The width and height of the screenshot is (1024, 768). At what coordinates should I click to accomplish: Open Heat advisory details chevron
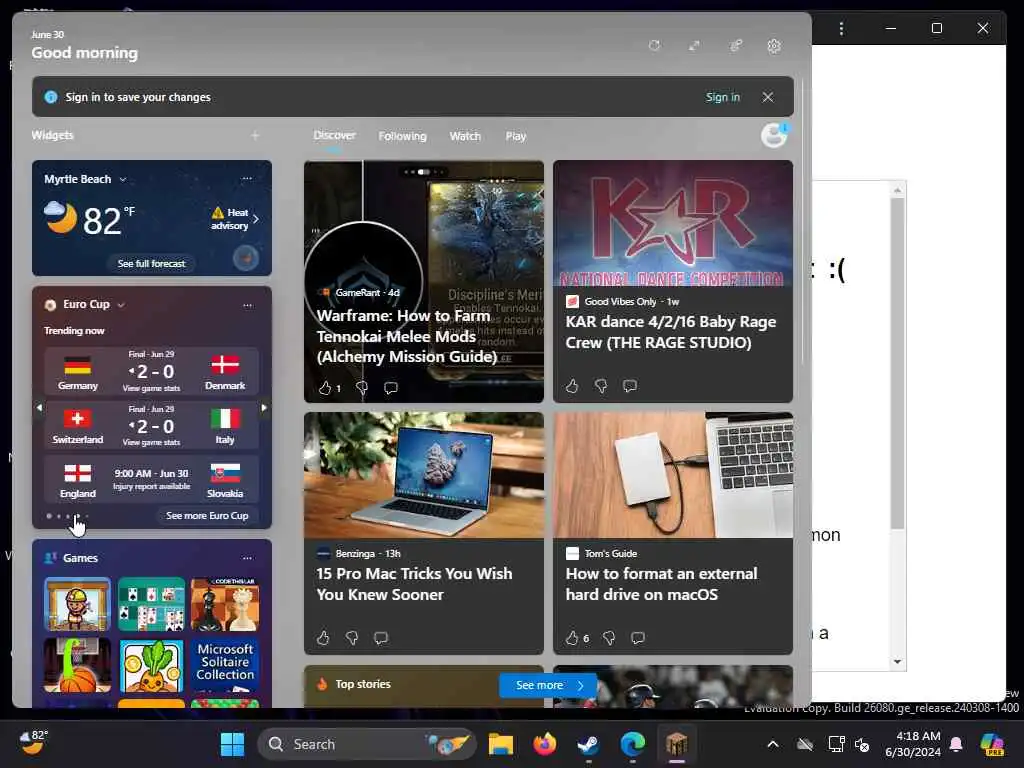[x=256, y=219]
